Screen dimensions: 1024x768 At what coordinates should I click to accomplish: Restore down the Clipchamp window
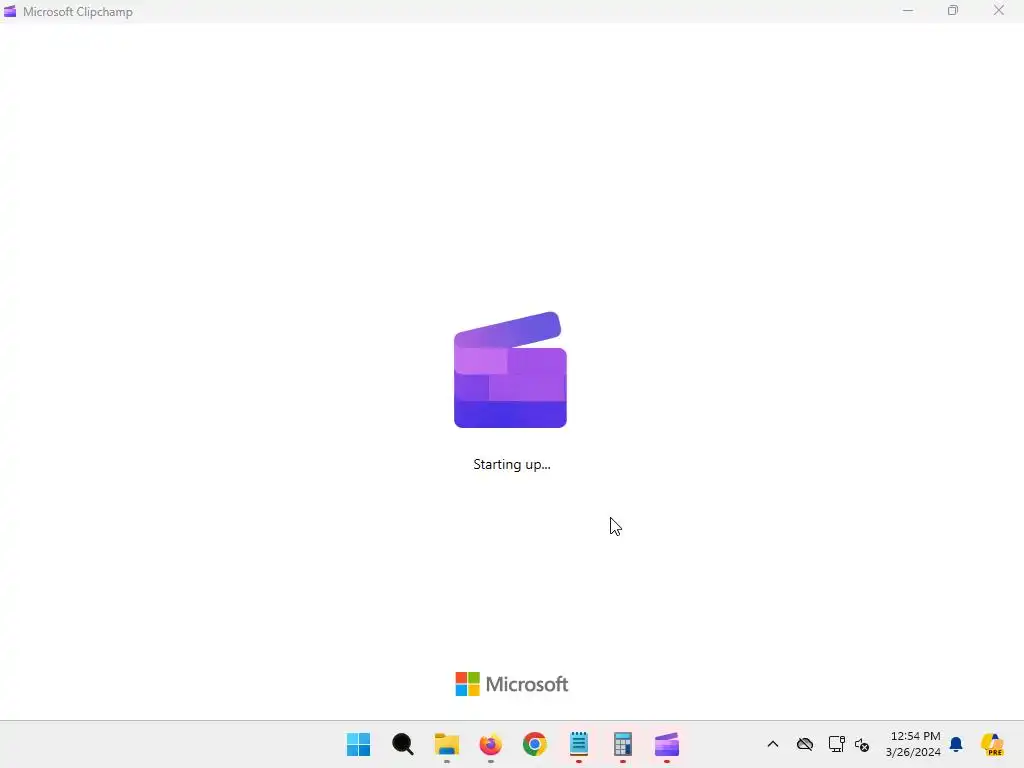pos(953,10)
